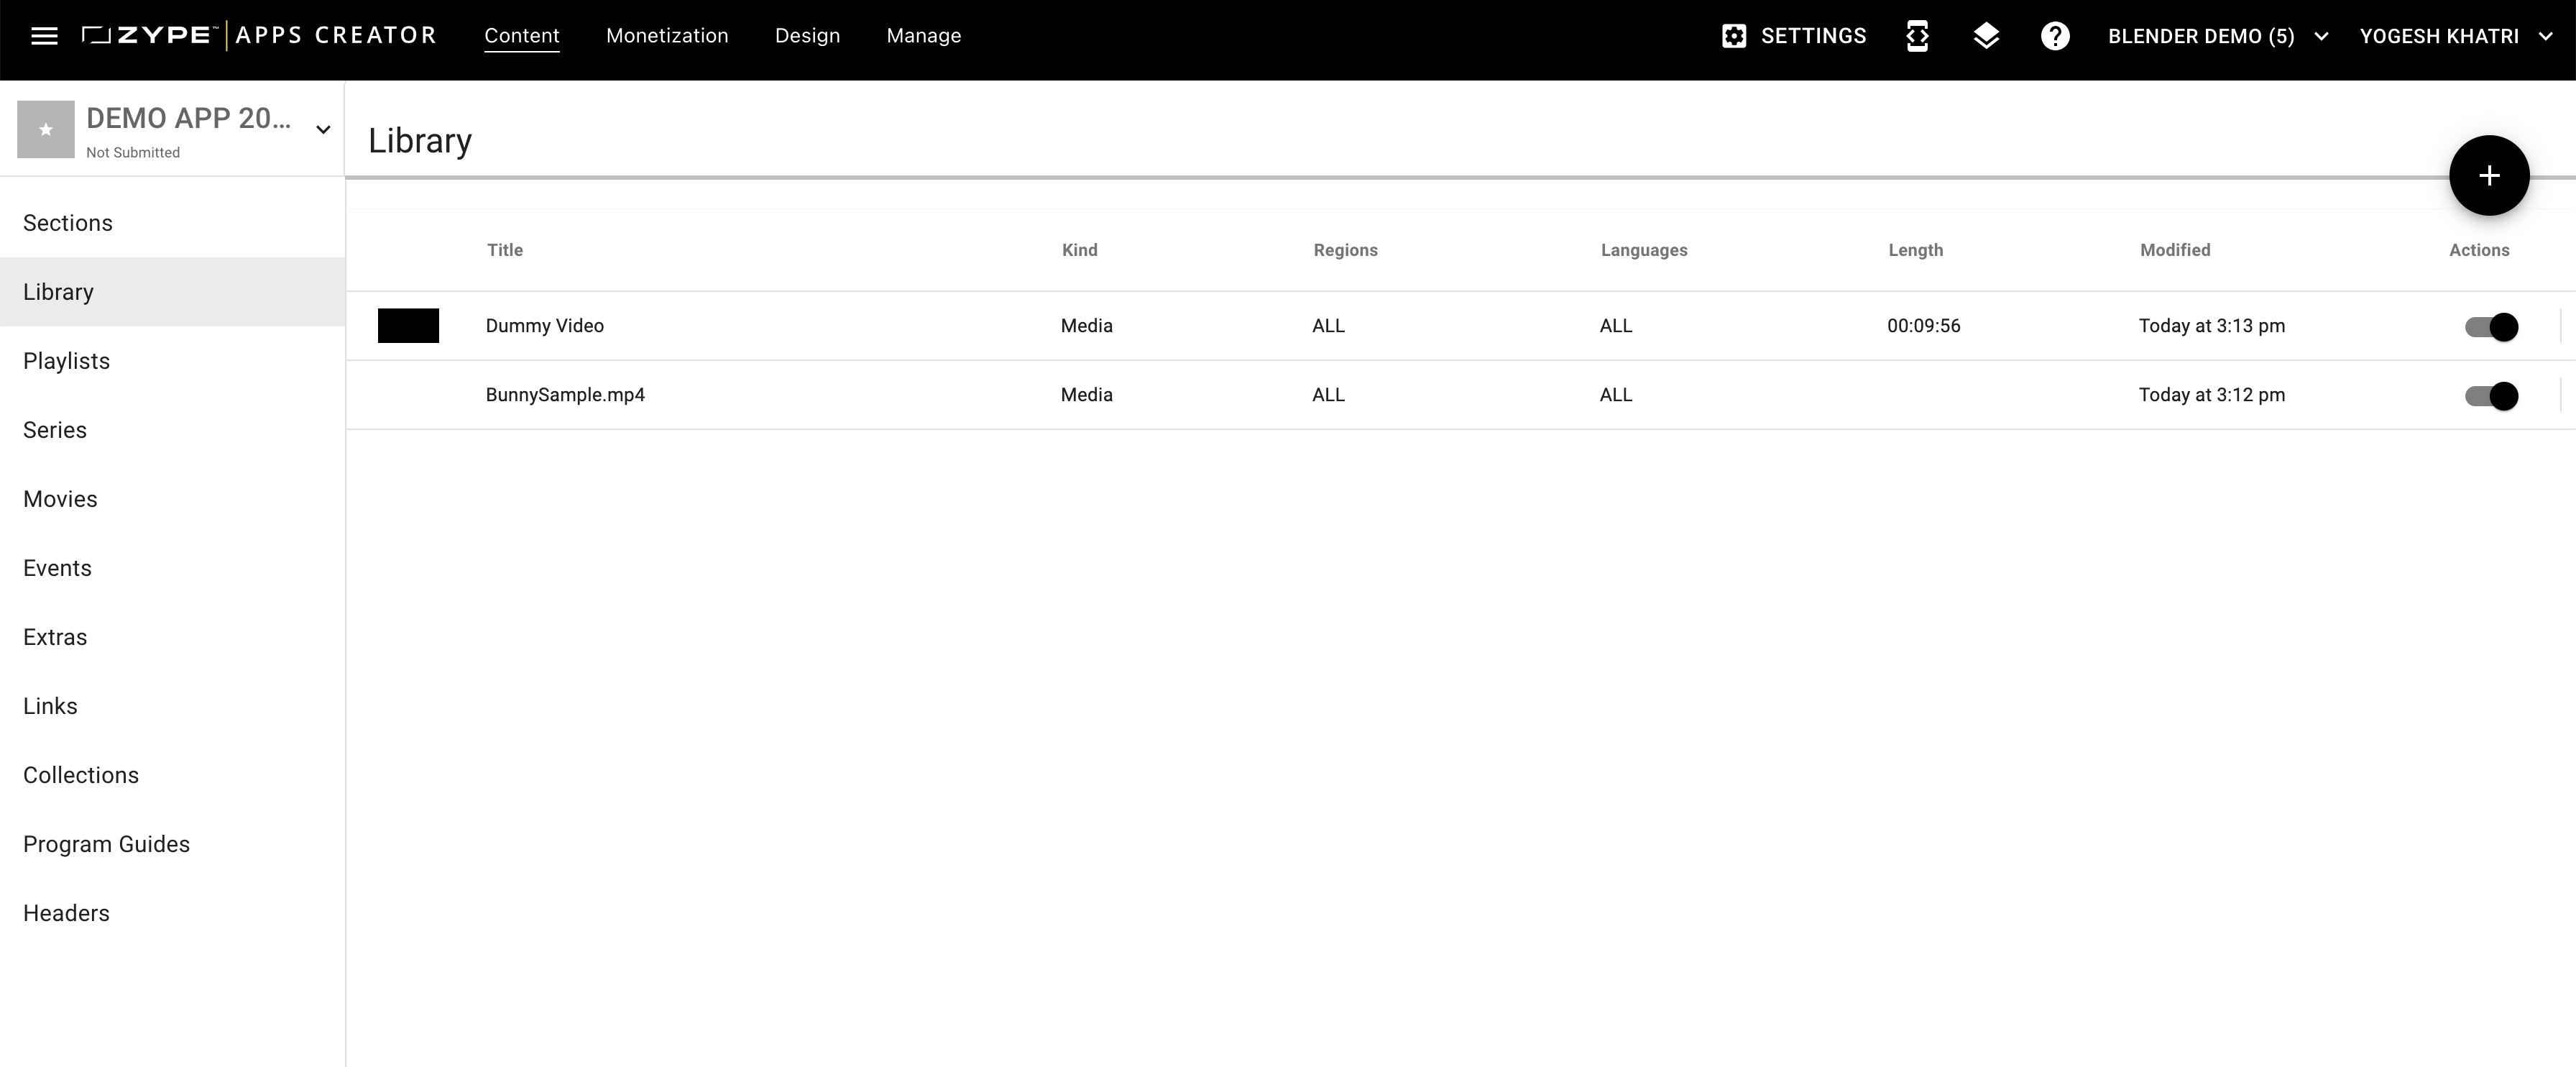Open the hamburger menu icon
The width and height of the screenshot is (2576, 1067).
[x=44, y=36]
